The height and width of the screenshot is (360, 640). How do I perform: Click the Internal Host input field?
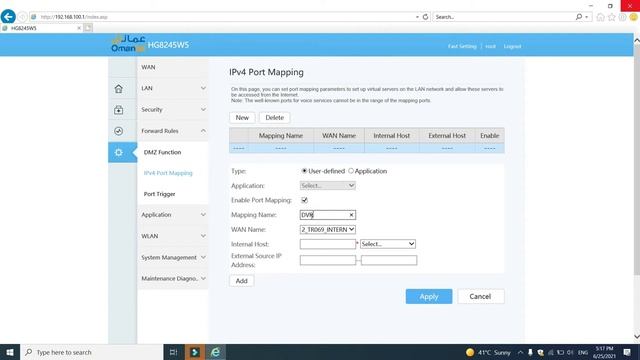[x=327, y=244]
